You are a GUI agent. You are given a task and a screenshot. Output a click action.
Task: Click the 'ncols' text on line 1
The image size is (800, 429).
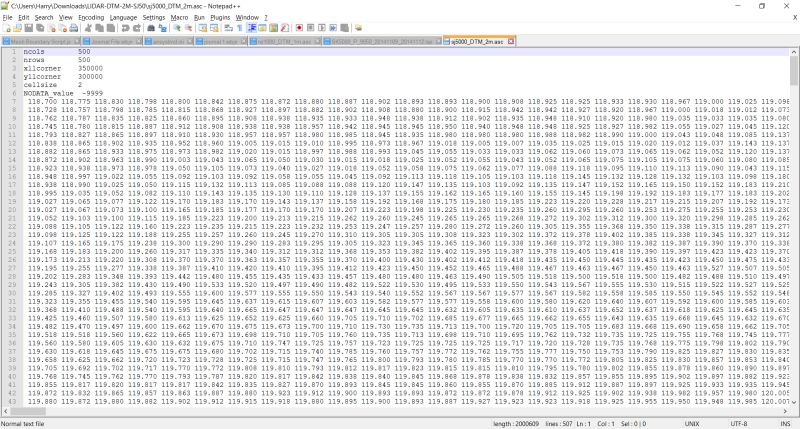(x=34, y=52)
